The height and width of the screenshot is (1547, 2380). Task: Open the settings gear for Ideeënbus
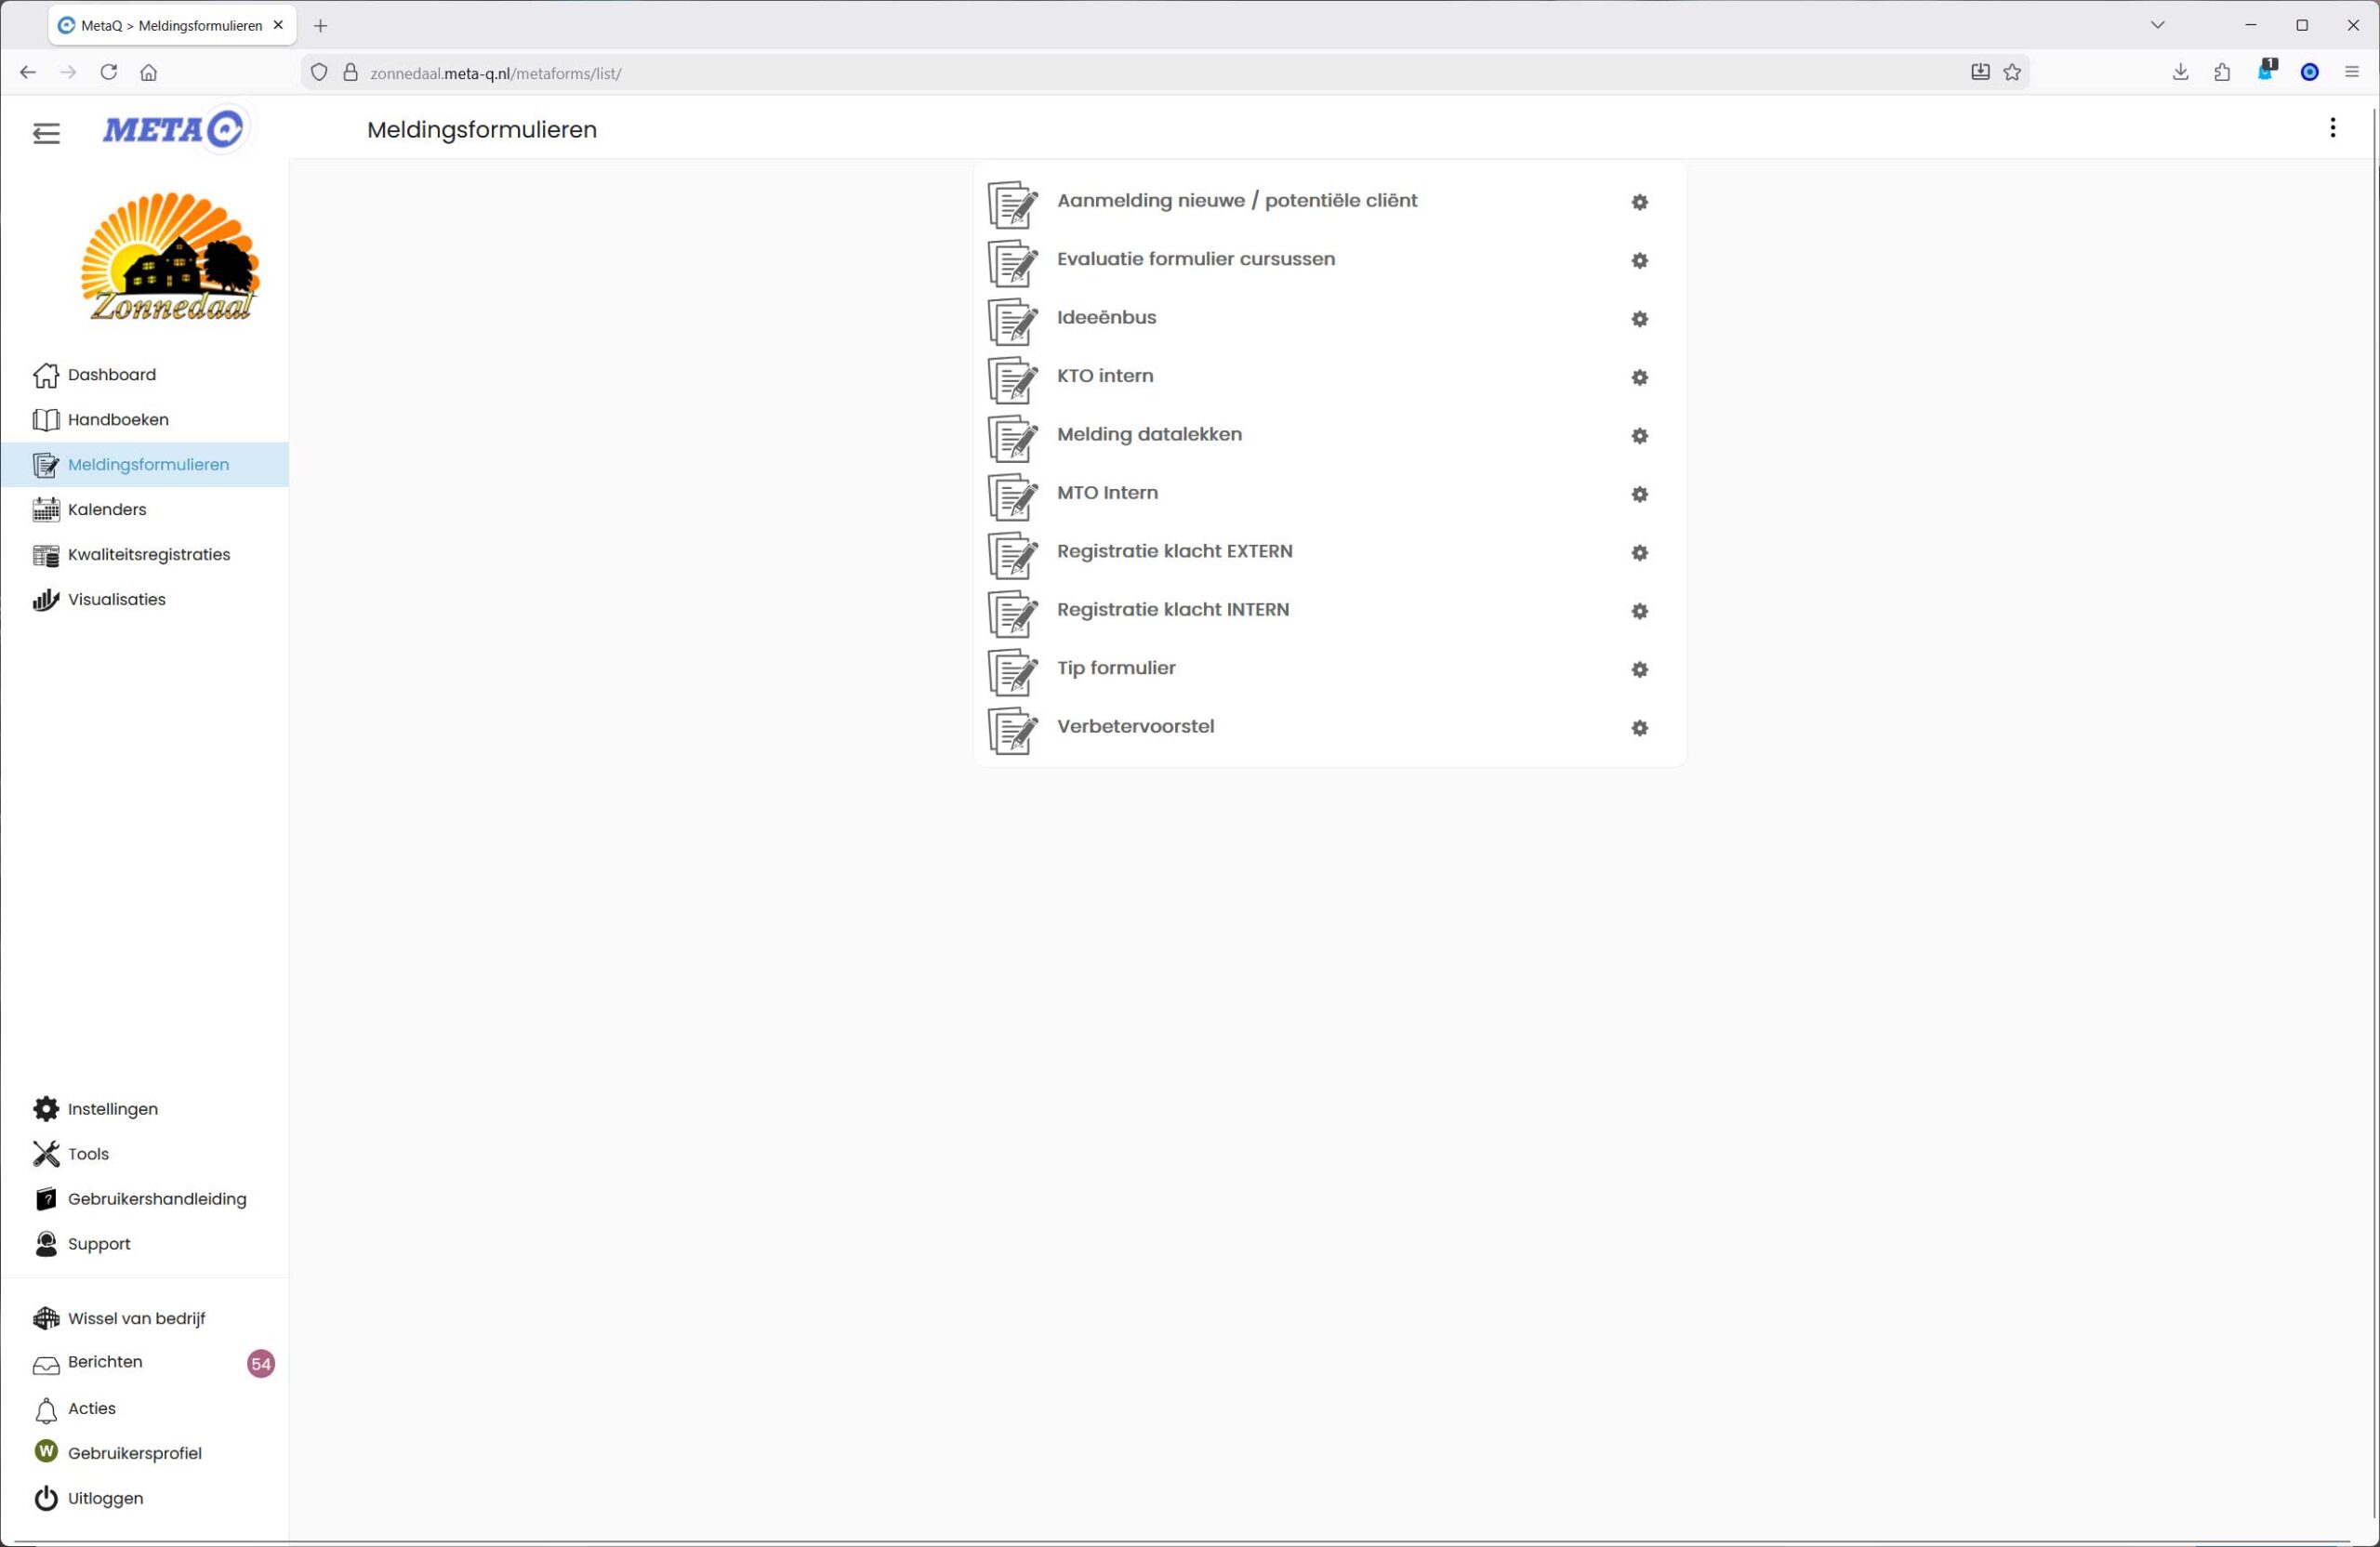(x=1639, y=319)
